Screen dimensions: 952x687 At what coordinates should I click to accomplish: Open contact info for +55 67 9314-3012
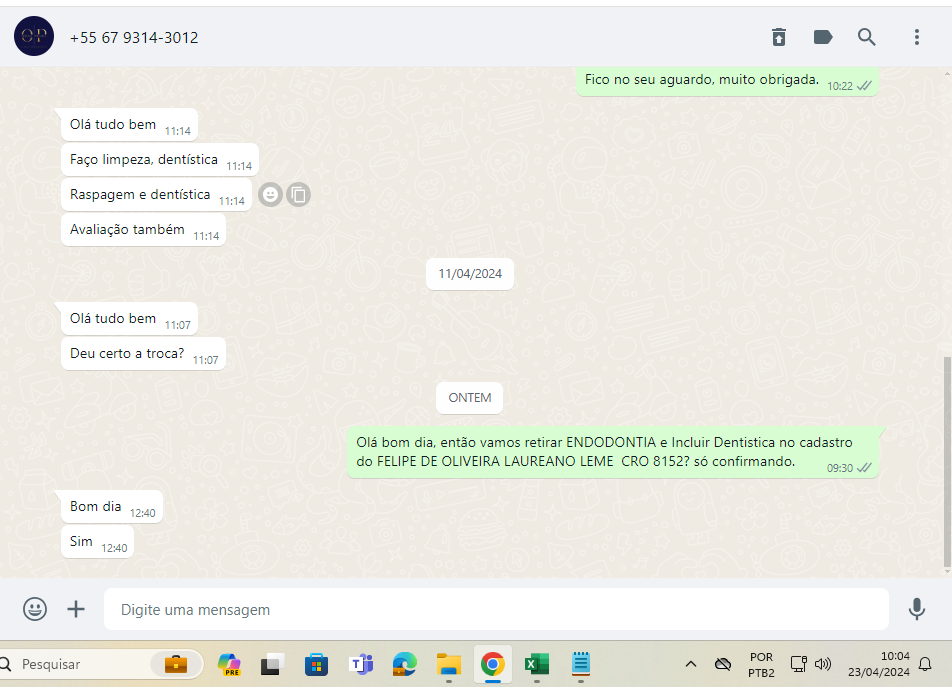click(134, 38)
